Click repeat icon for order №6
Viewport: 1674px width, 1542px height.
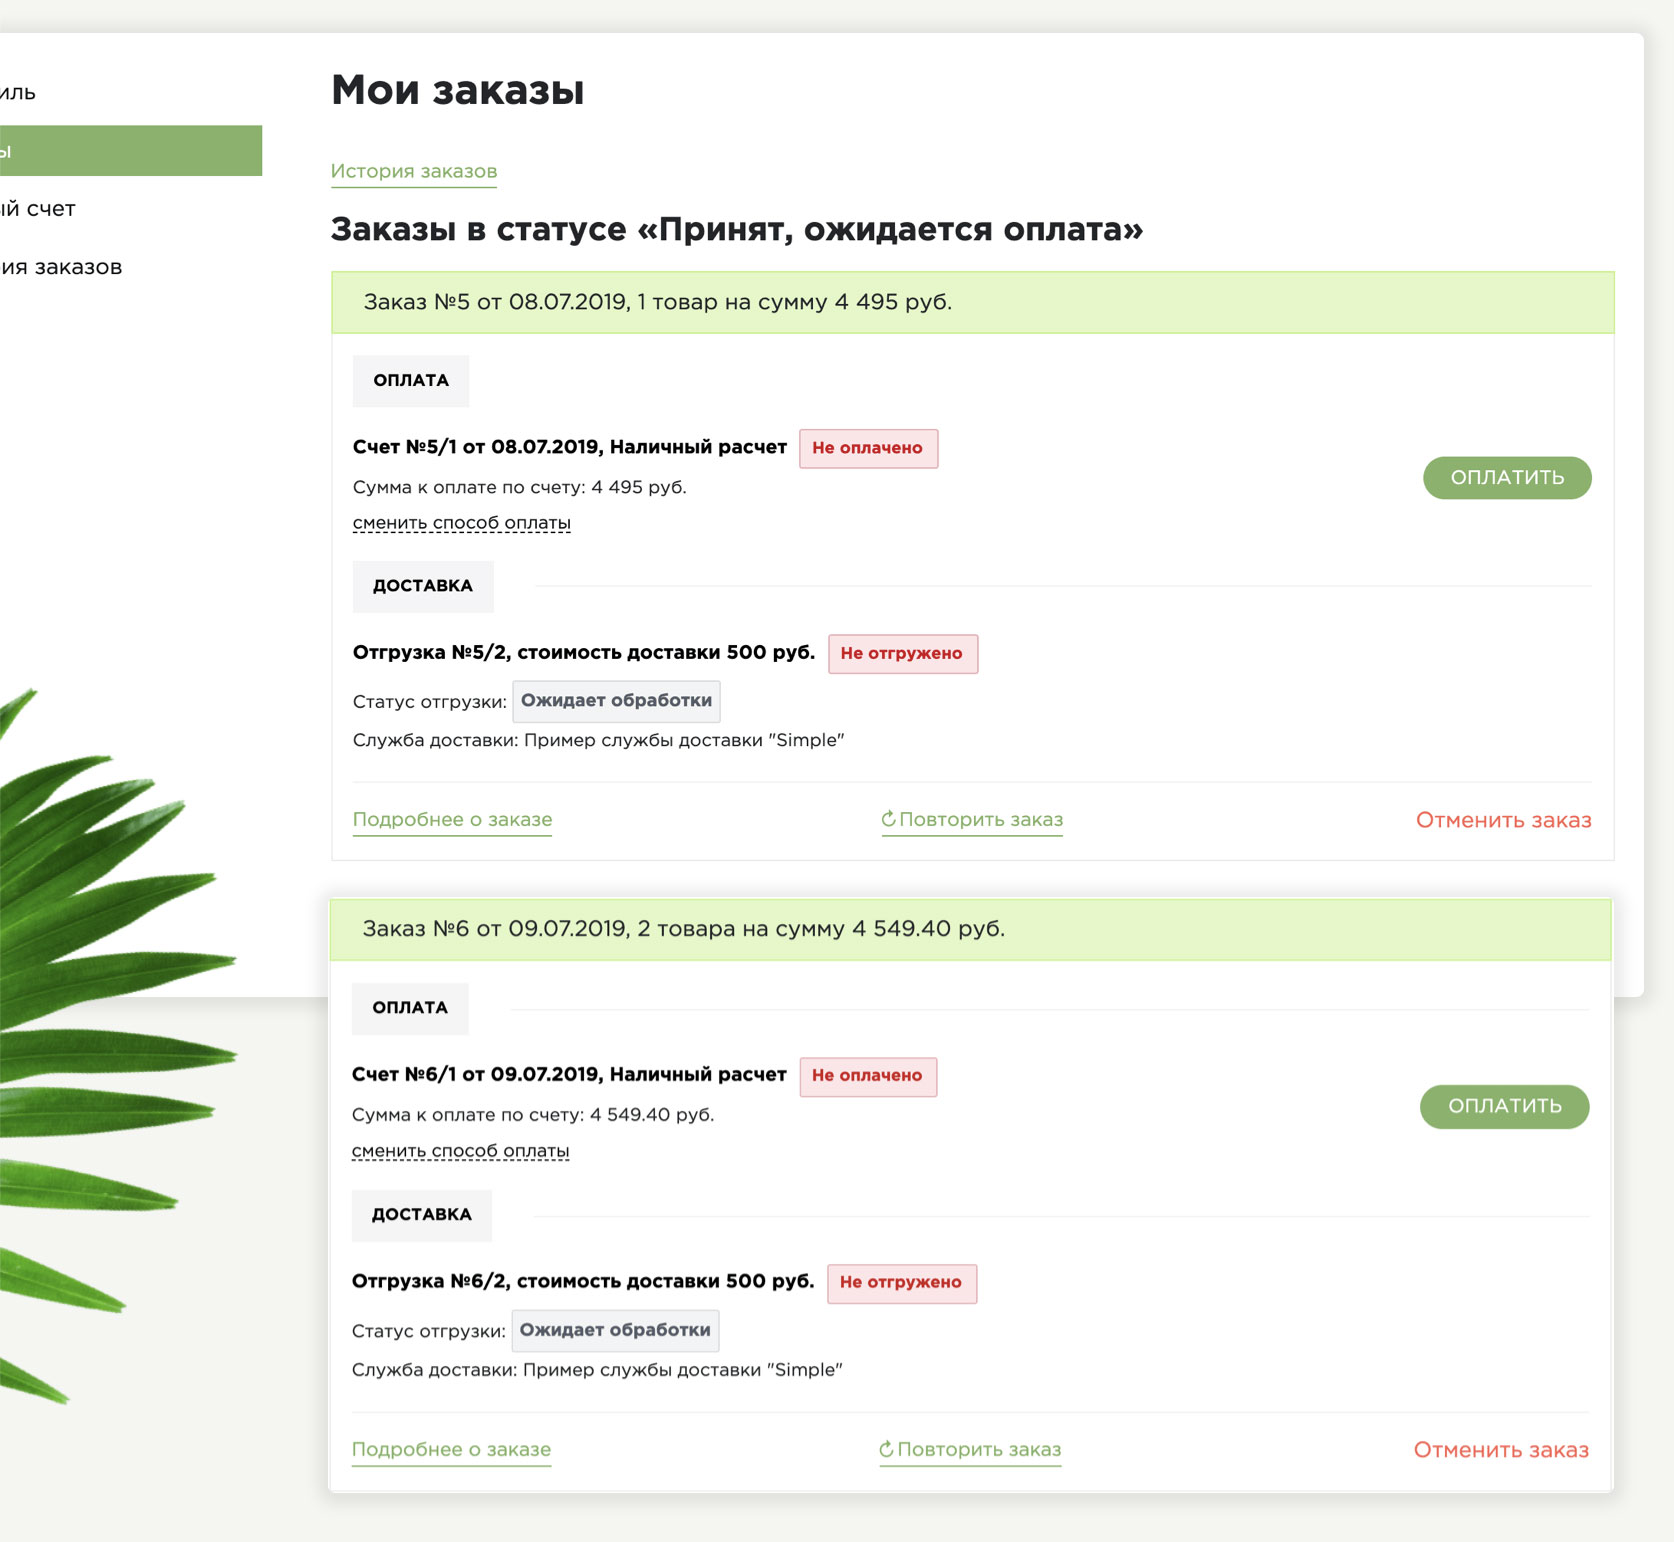[x=886, y=1449]
